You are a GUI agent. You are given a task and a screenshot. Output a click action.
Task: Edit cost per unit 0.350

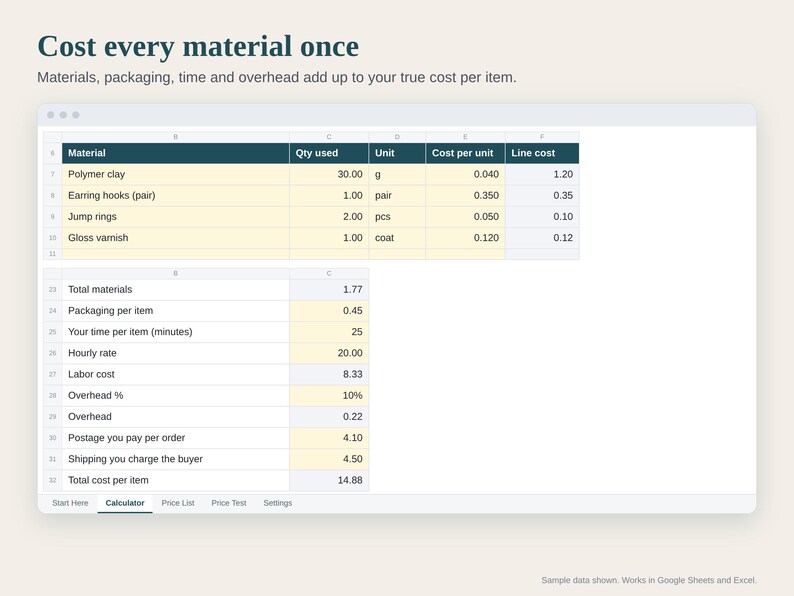click(x=465, y=195)
